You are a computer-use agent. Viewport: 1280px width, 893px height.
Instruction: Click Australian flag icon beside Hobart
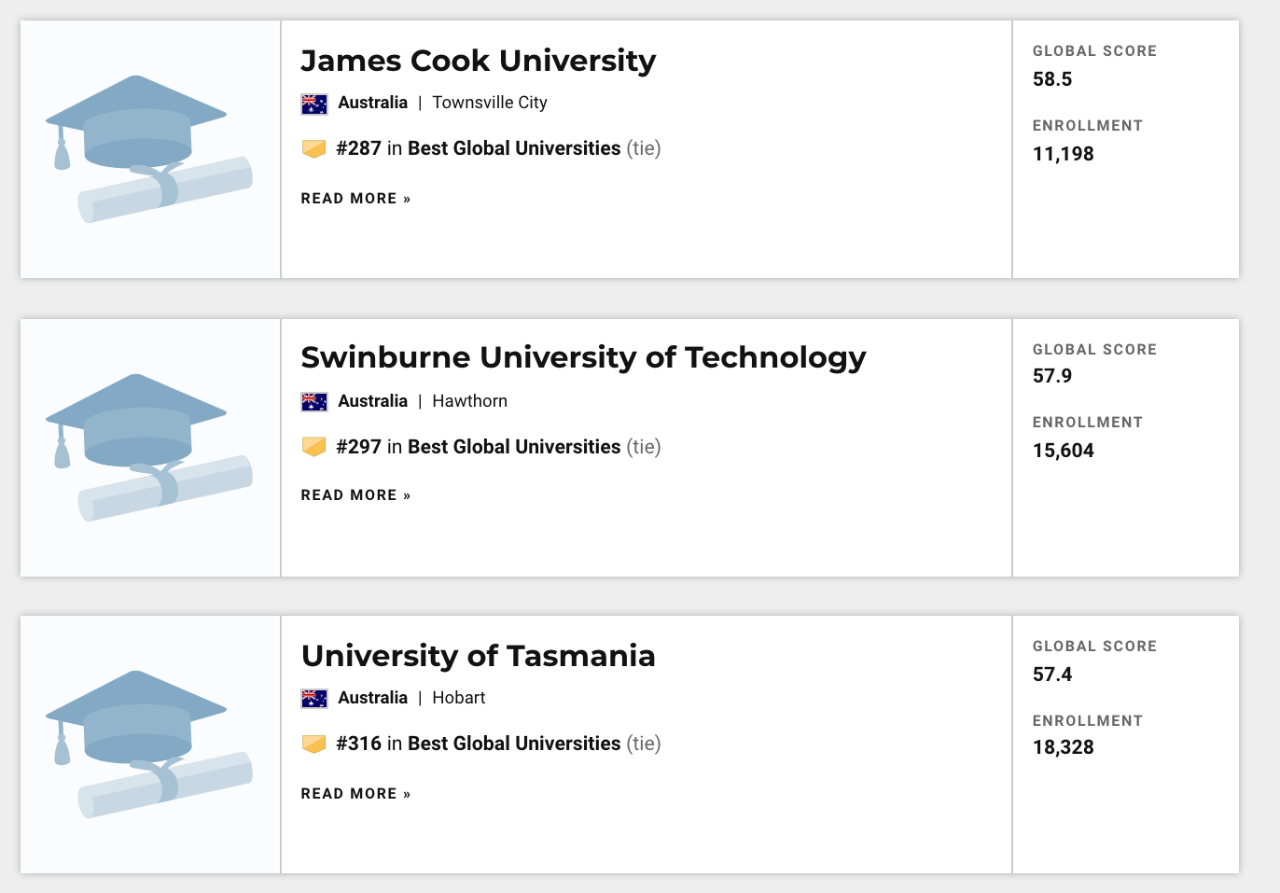[314, 698]
